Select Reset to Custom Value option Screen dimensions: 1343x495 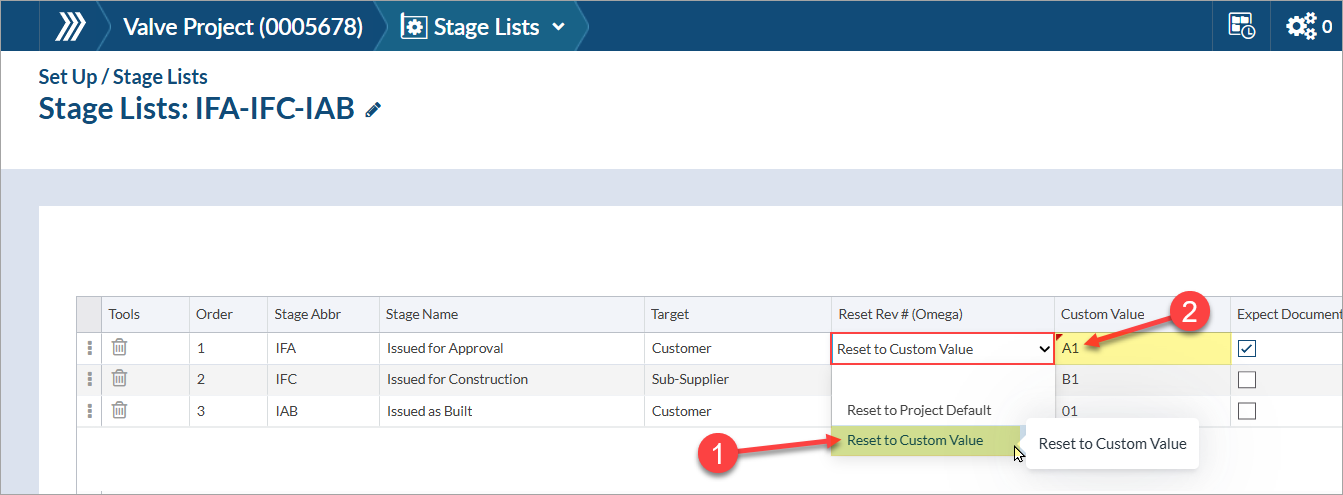[915, 440]
